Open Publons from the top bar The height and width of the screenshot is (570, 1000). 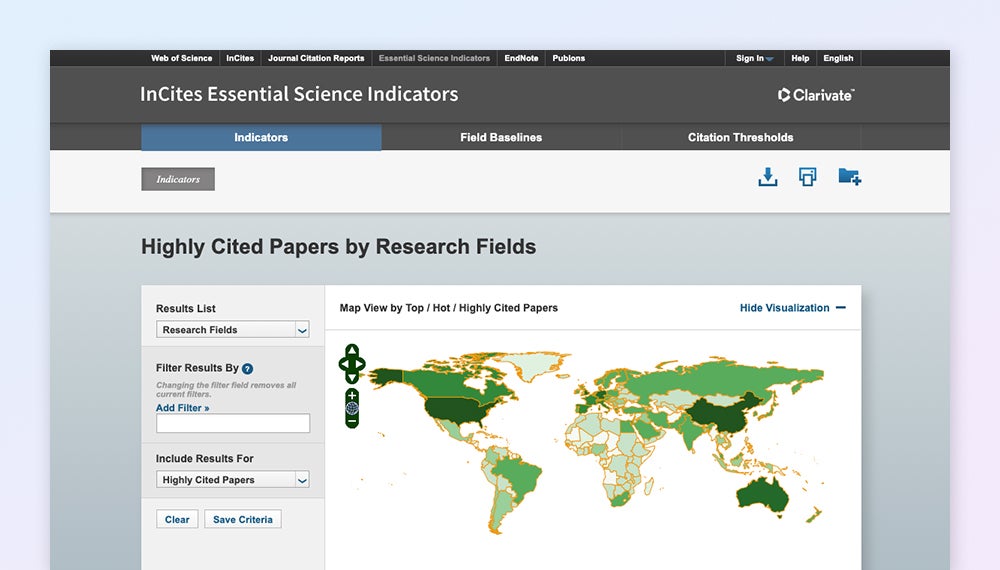click(x=569, y=58)
